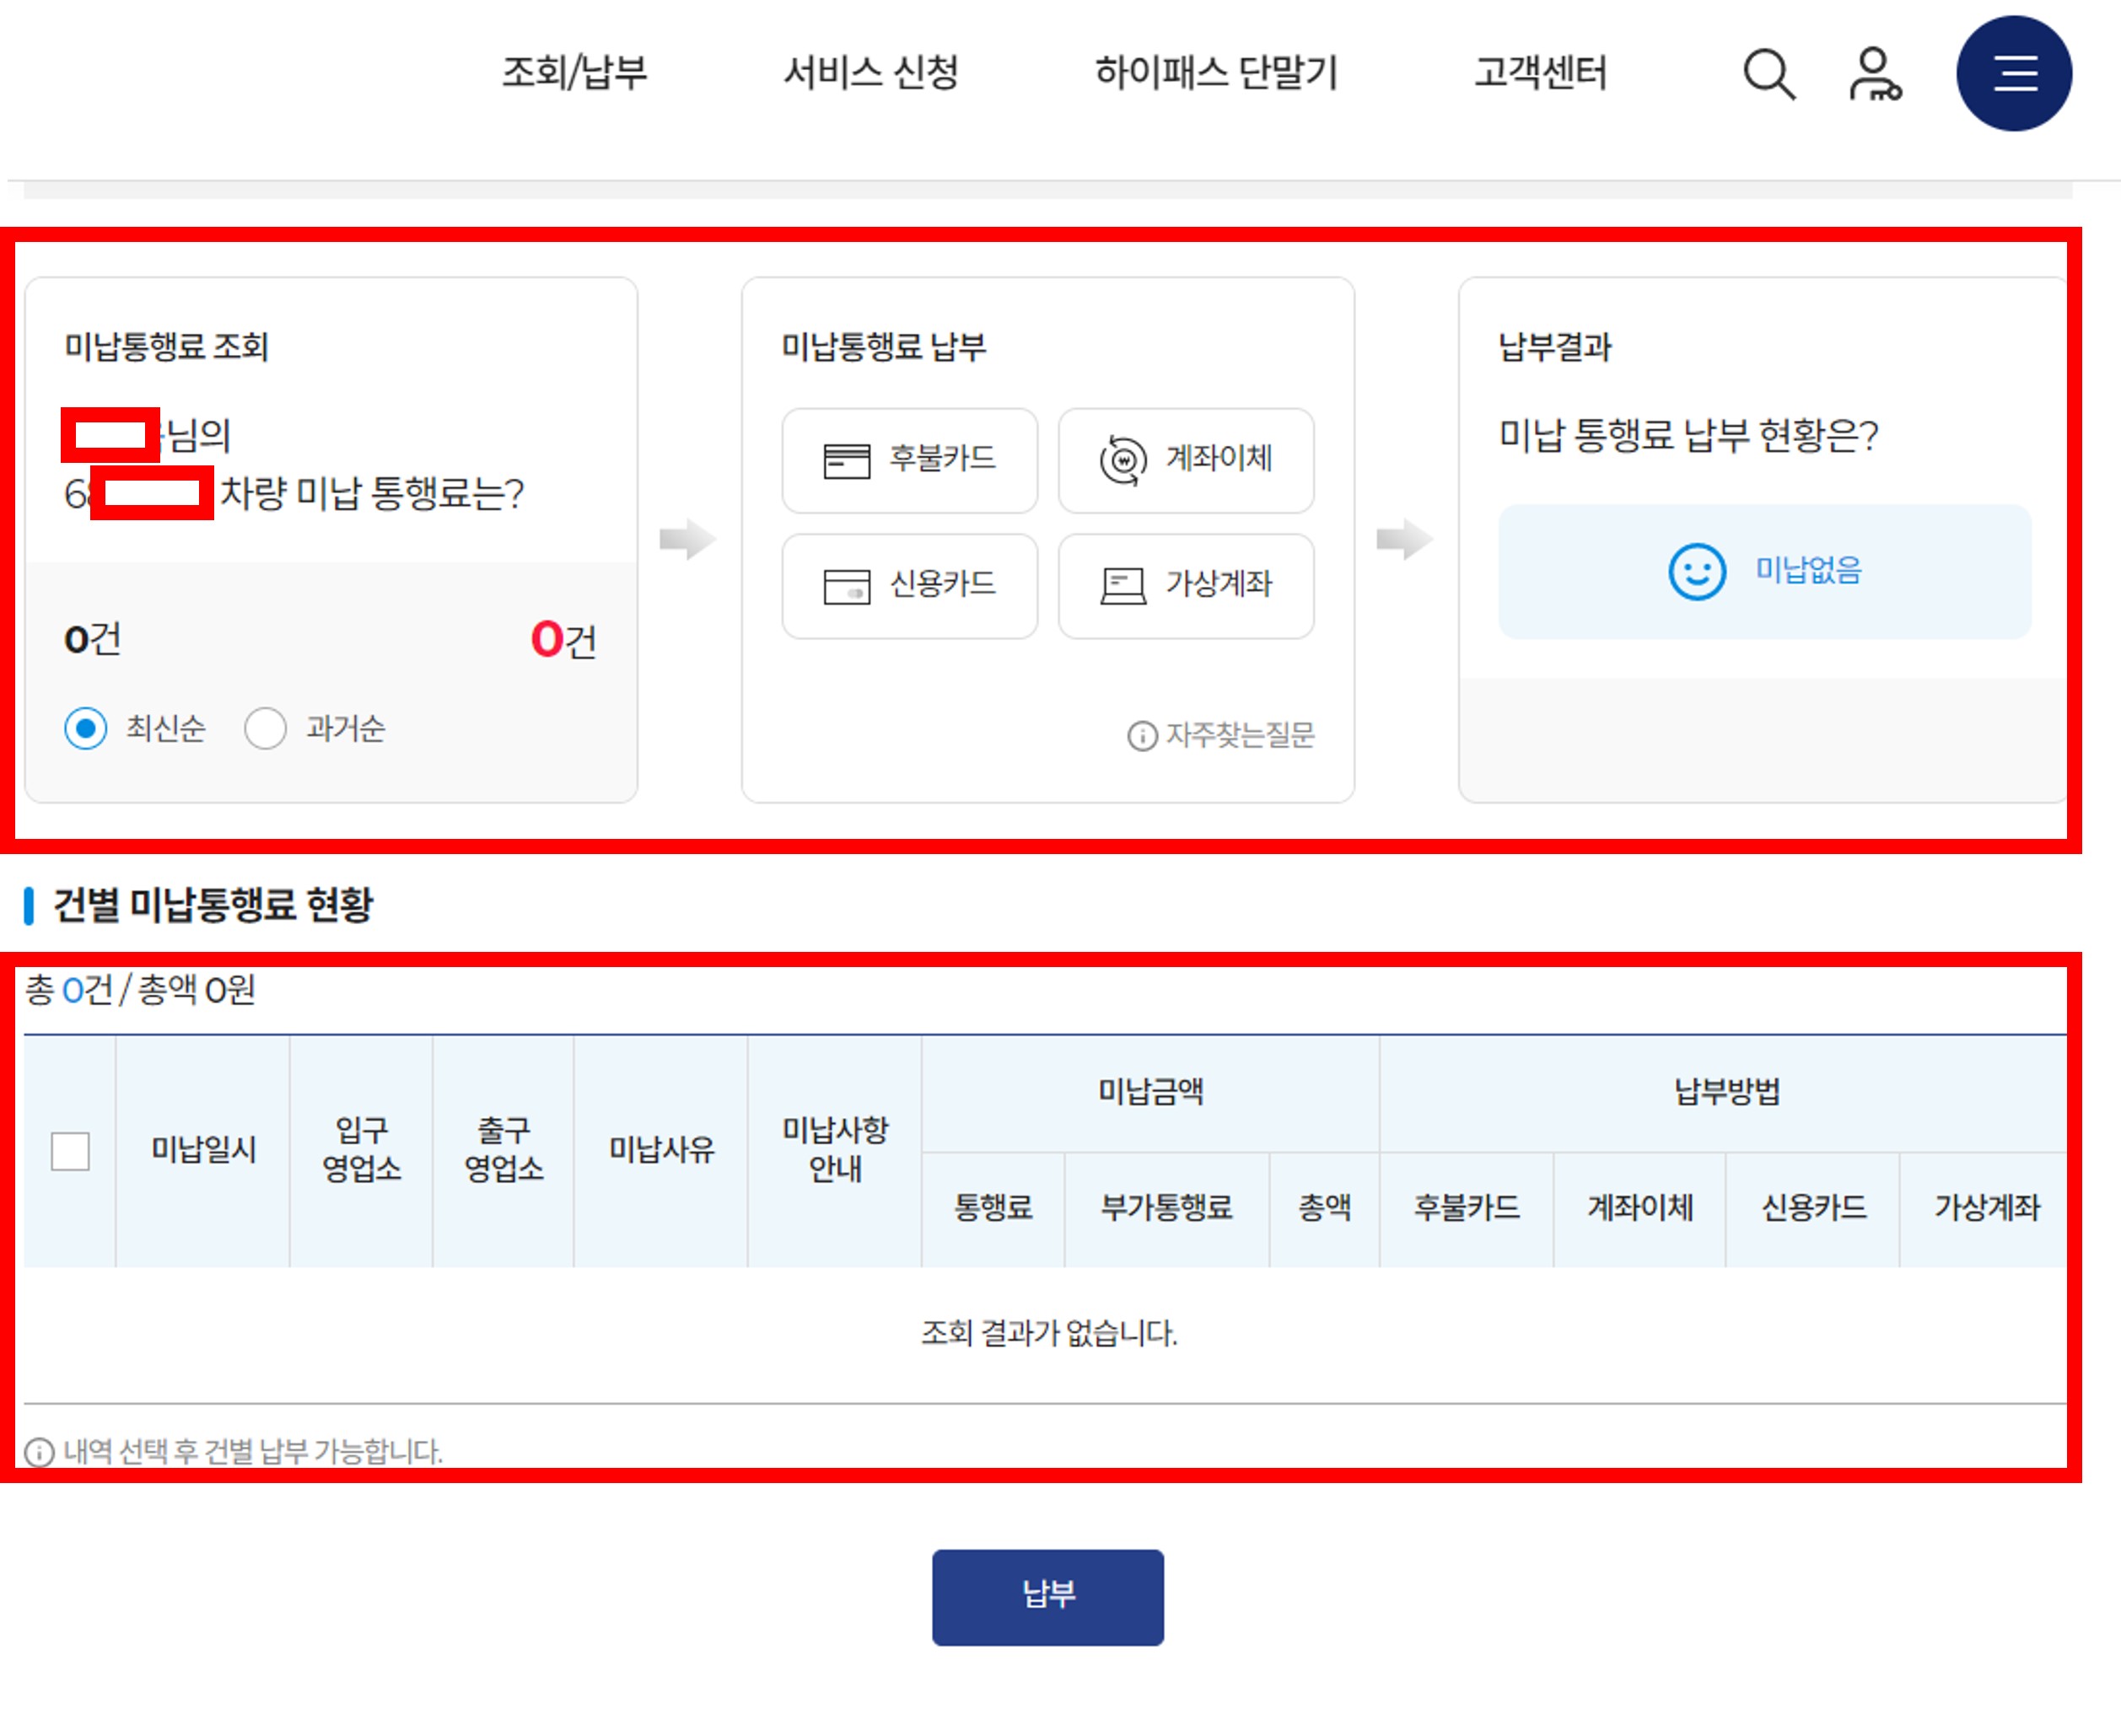This screenshot has width=2121, height=1736.
Task: Open the 서비스 신청 menu
Action: click(x=870, y=73)
